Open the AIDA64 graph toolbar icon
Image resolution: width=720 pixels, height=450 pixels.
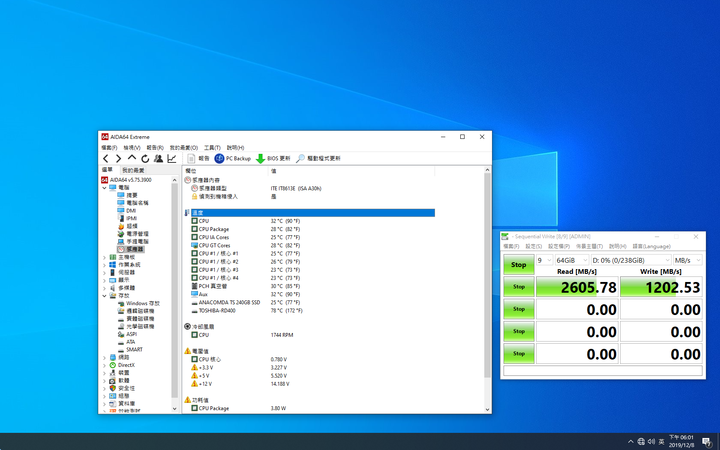pyautogui.click(x=172, y=158)
